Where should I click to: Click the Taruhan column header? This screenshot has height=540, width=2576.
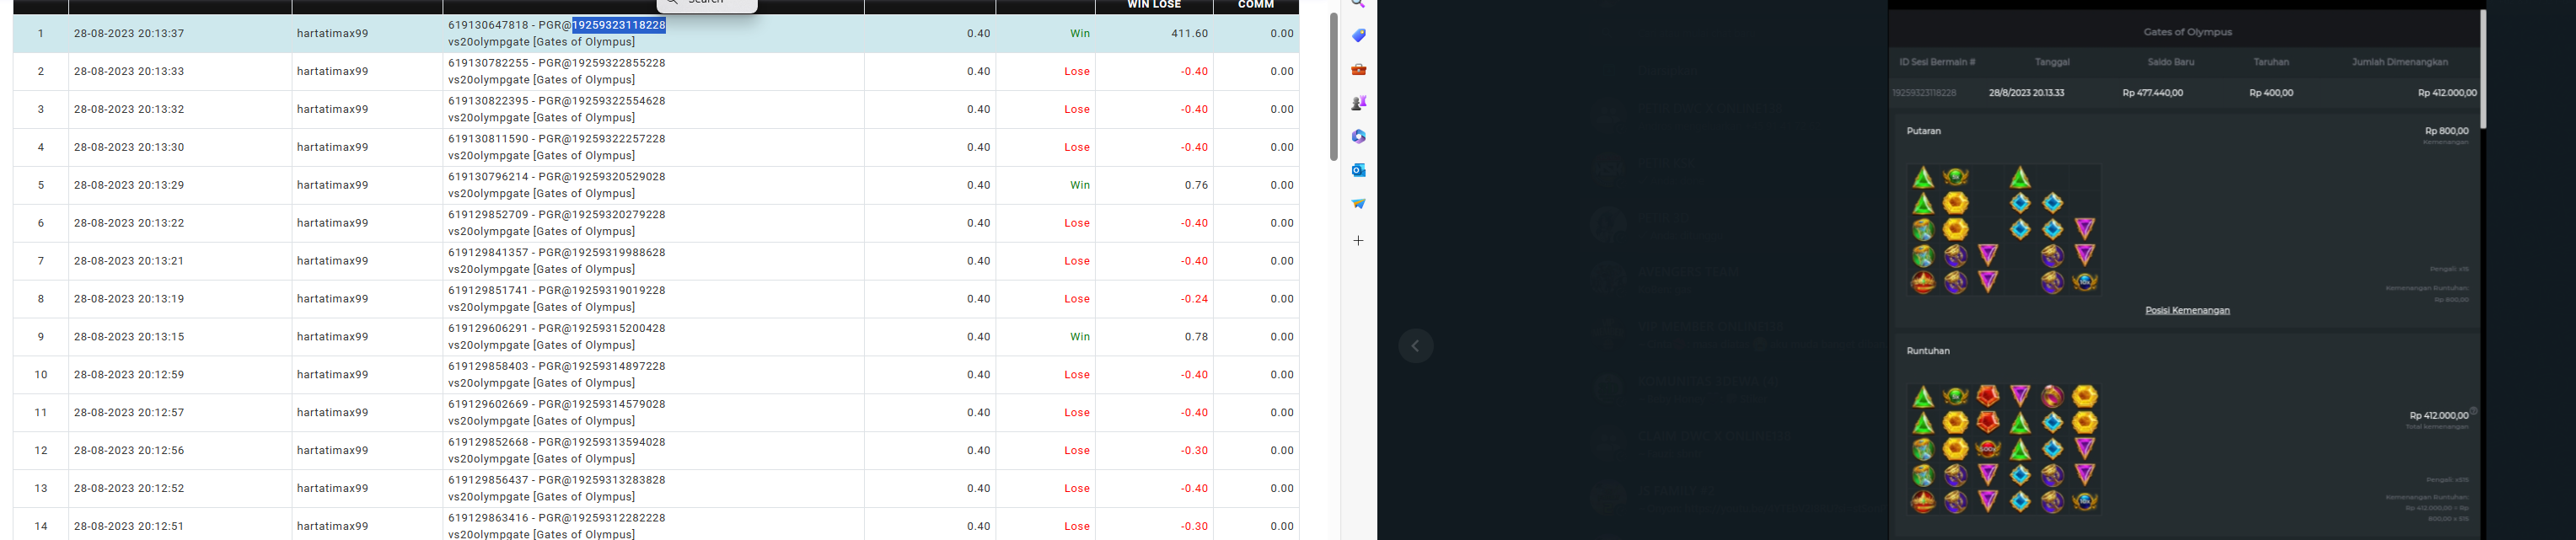[x=2271, y=62]
